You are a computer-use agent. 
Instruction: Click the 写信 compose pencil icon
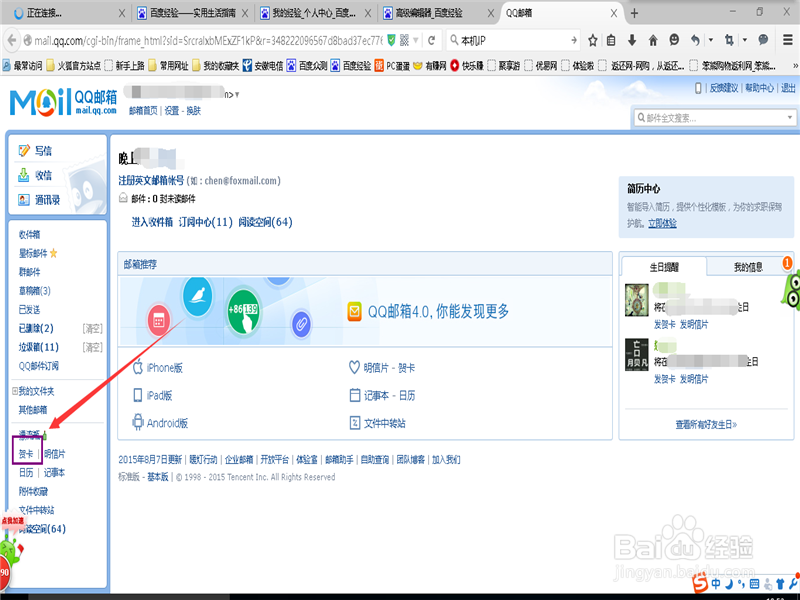pos(24,151)
